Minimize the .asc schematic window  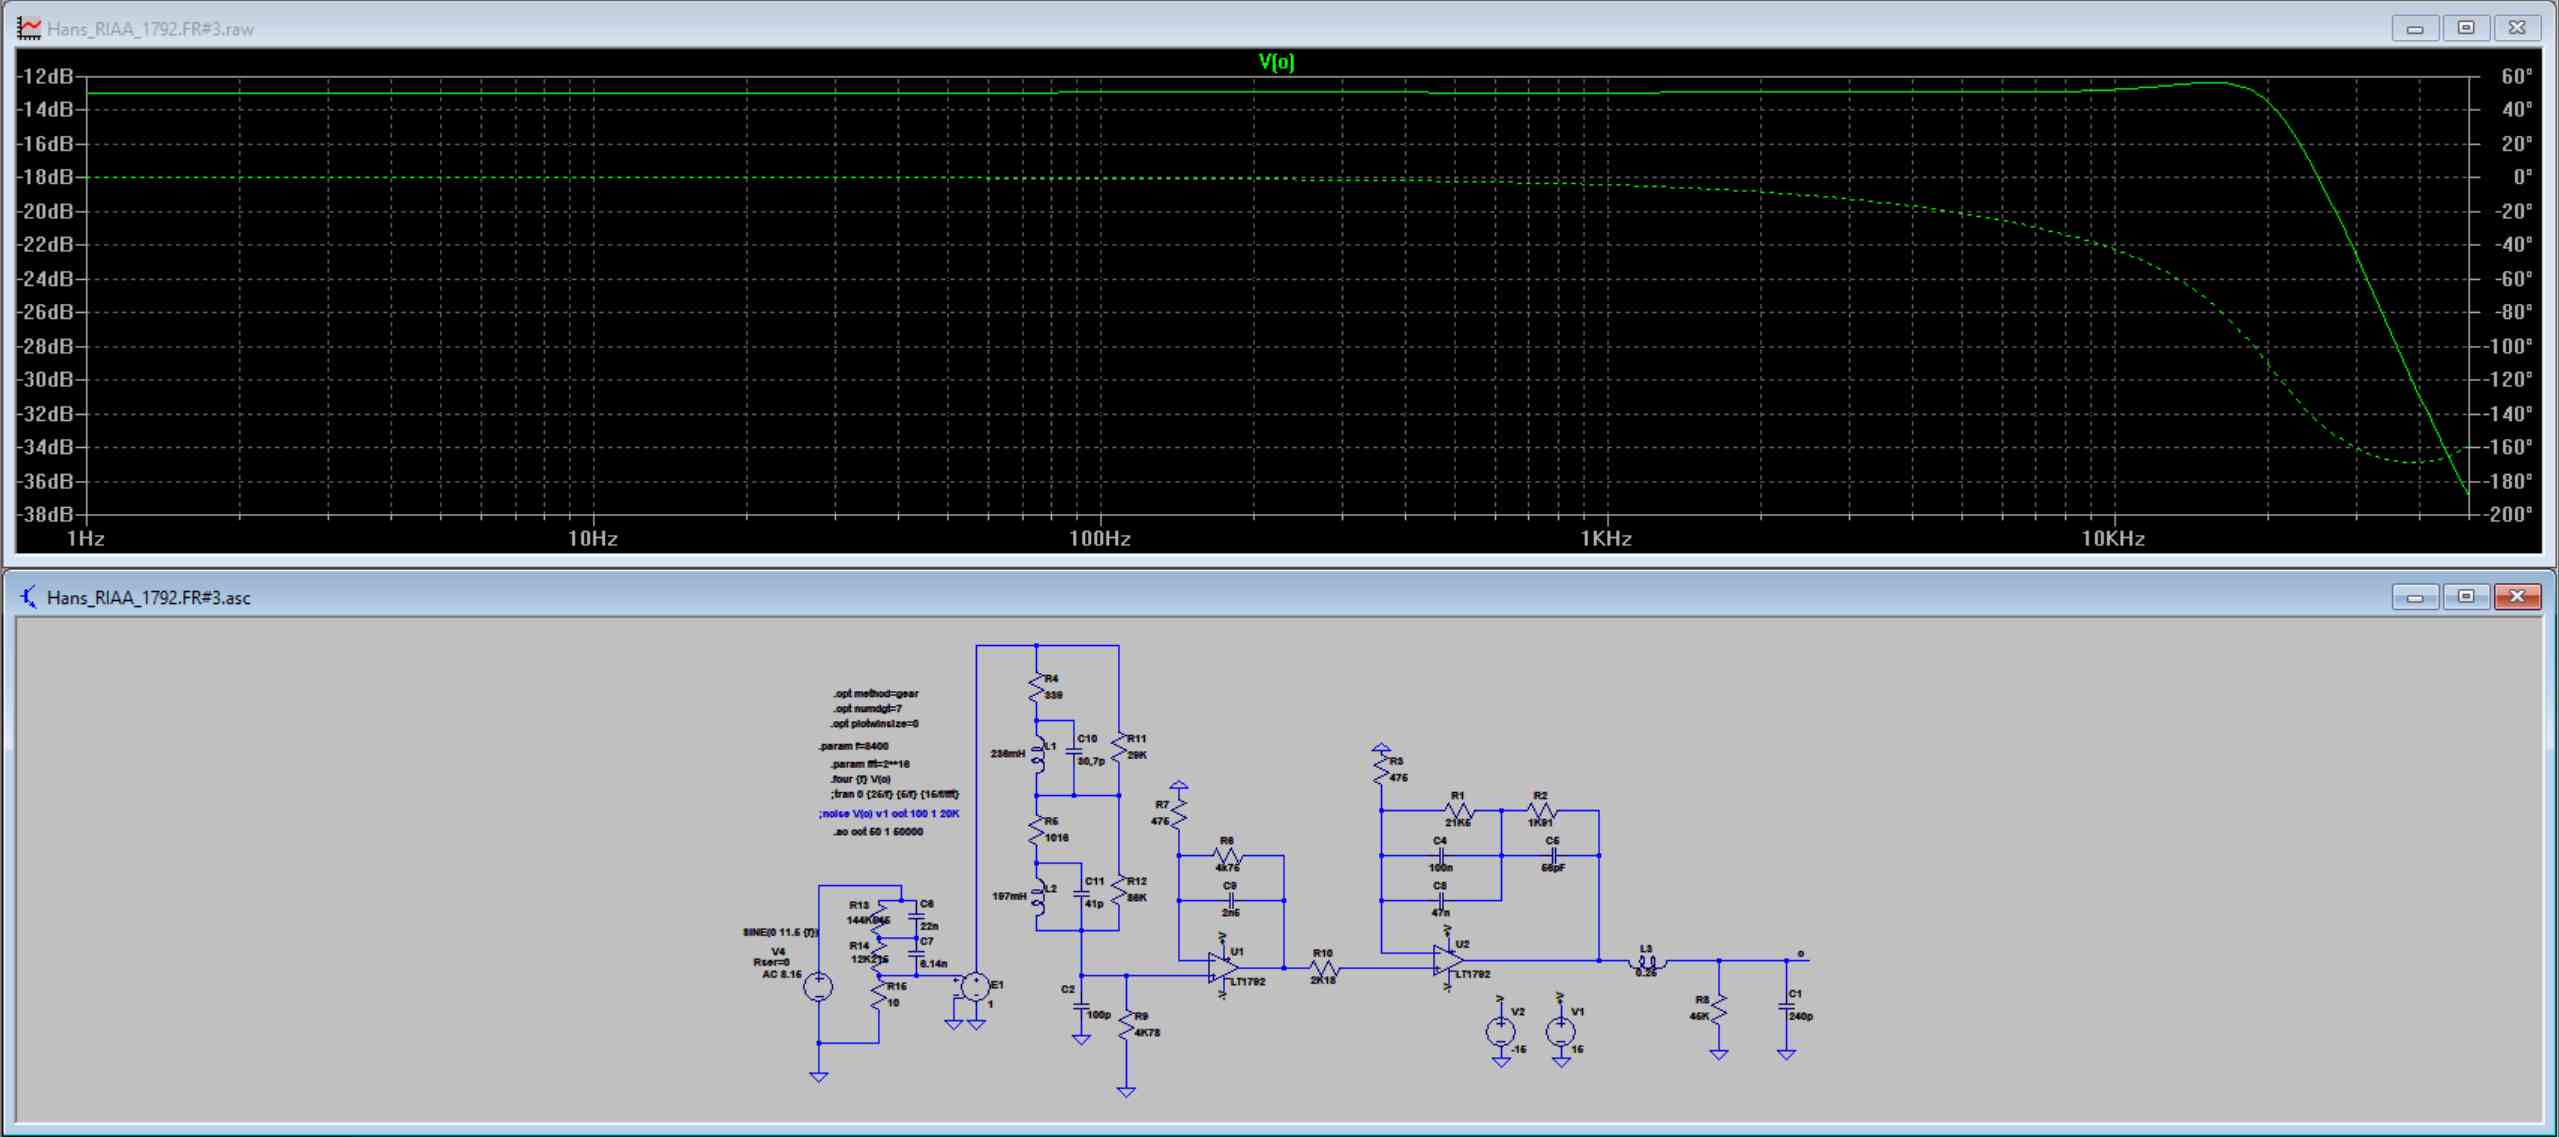[x=2415, y=597]
